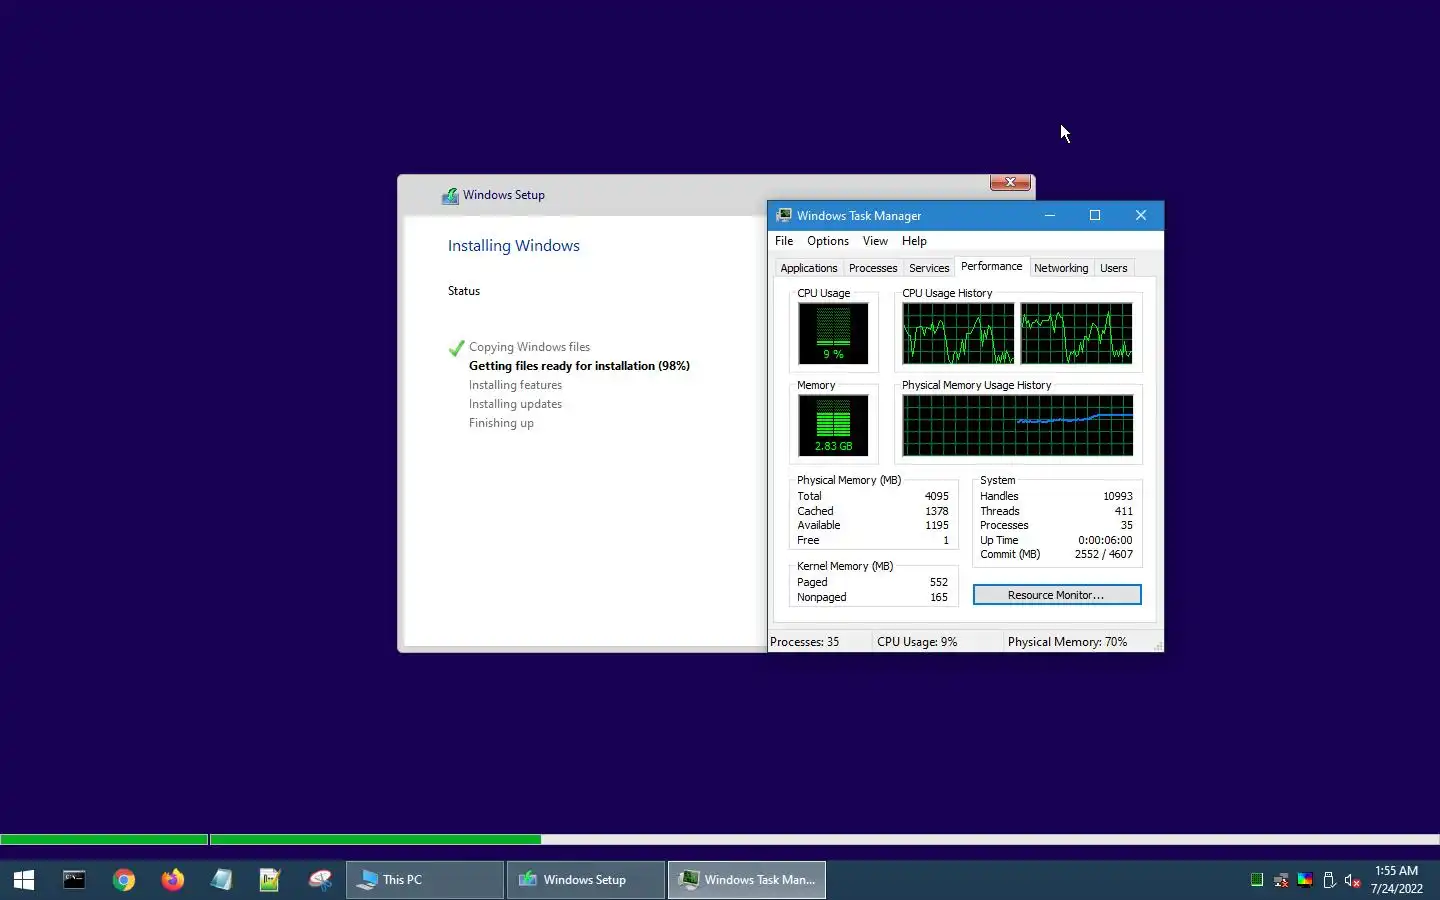
Task: Click the Physical Memory Usage History graph
Action: pyautogui.click(x=1018, y=425)
